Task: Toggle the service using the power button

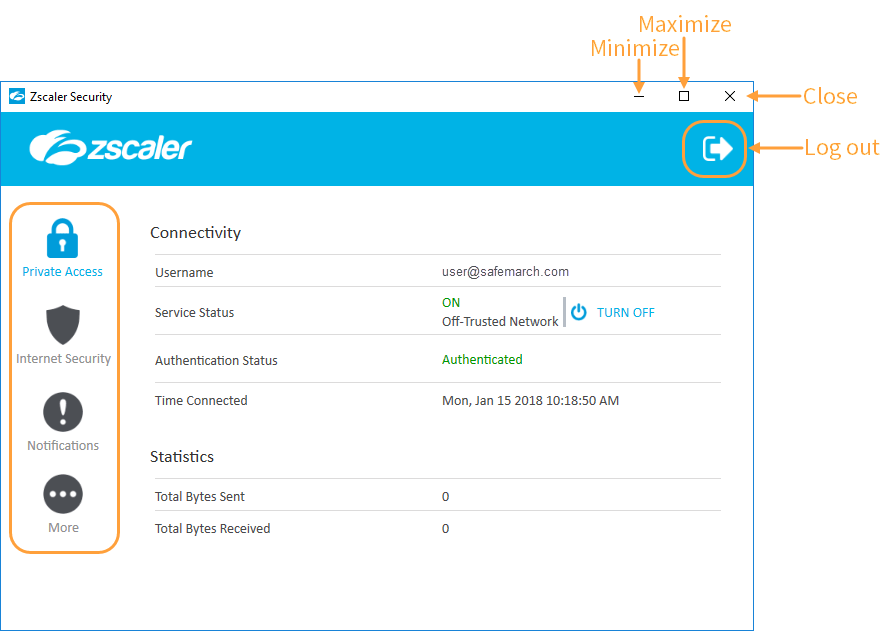Action: pyautogui.click(x=578, y=312)
